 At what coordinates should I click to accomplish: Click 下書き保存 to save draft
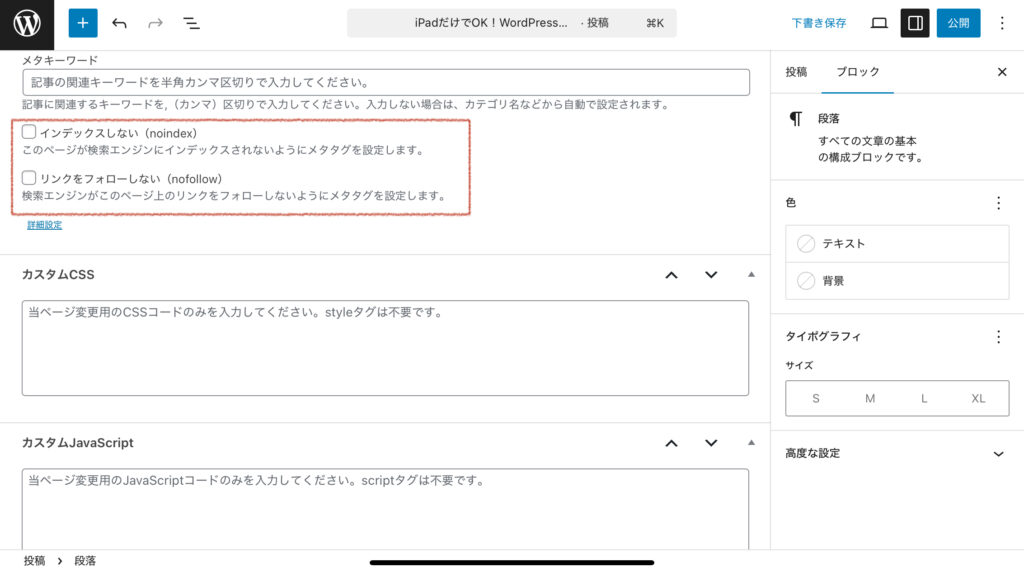pyautogui.click(x=818, y=24)
